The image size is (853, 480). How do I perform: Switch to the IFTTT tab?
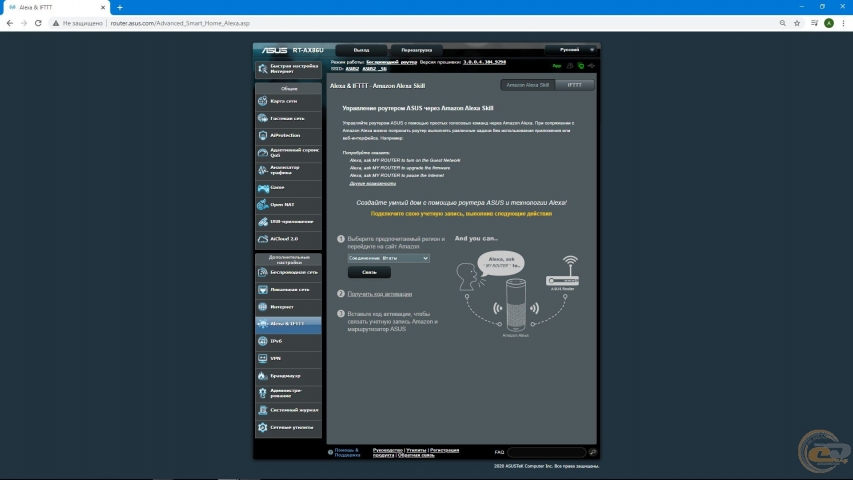pos(574,85)
